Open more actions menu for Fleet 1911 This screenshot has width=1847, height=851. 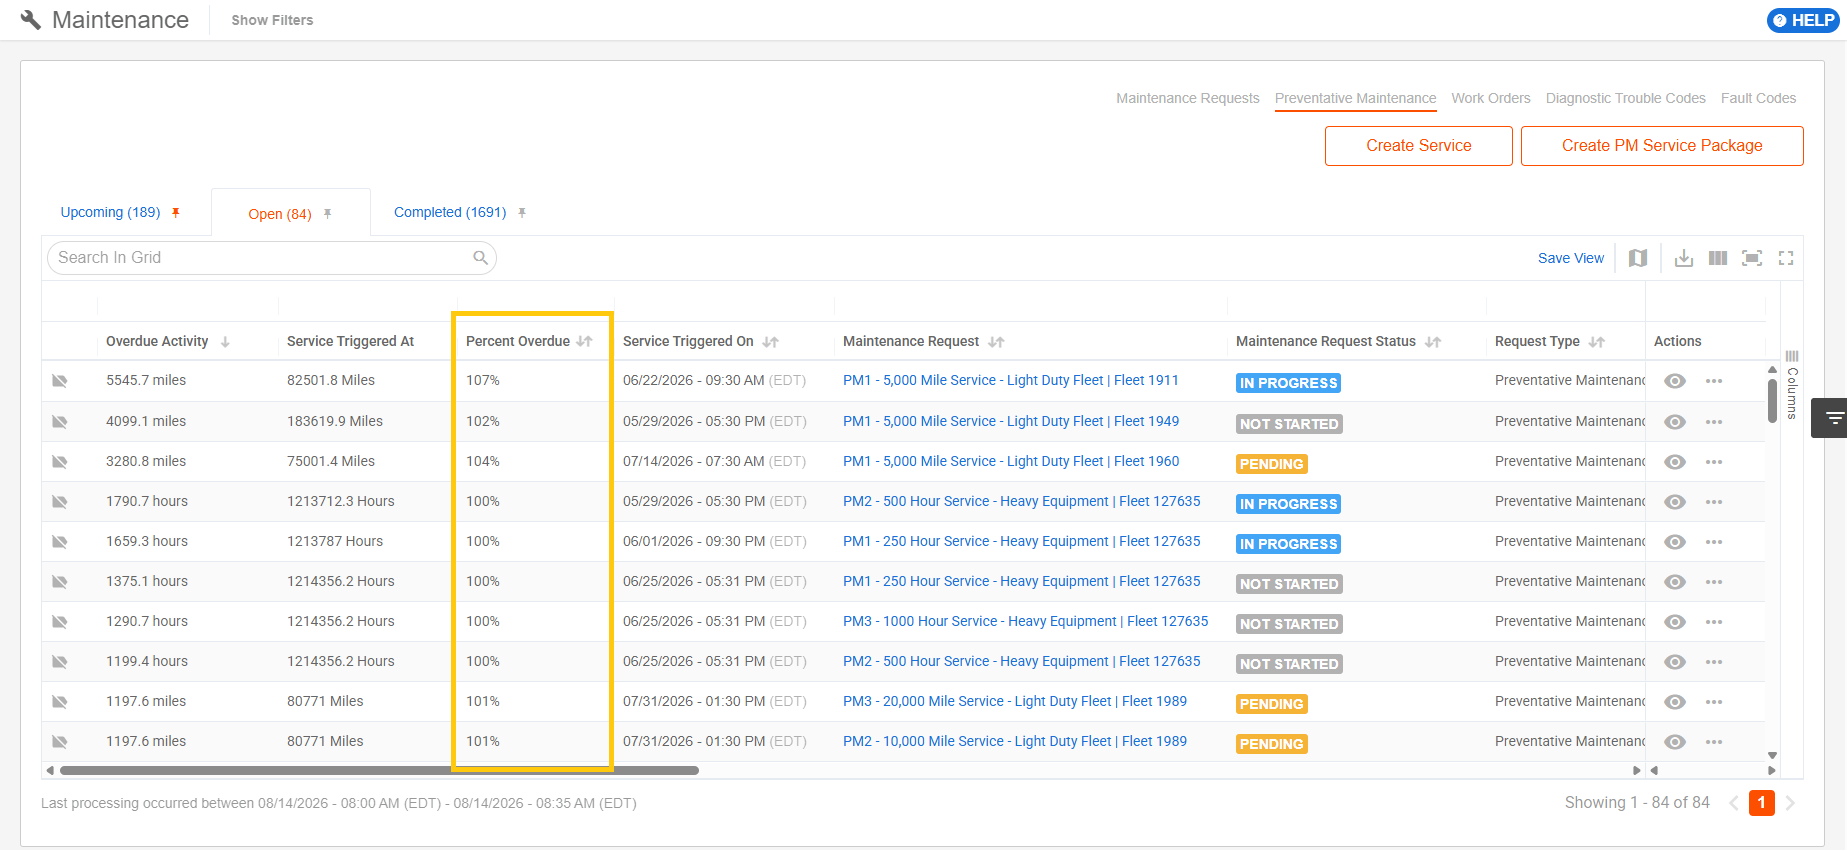[x=1714, y=381]
